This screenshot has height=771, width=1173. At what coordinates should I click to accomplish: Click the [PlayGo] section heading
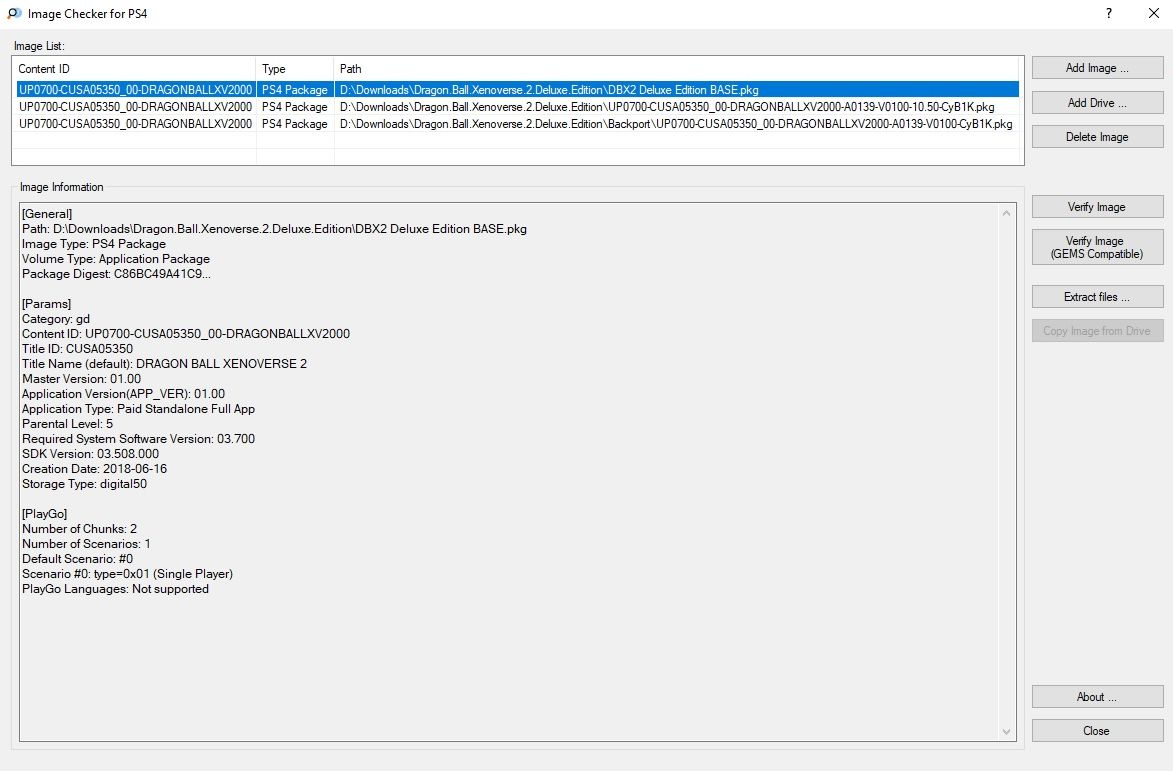point(45,514)
